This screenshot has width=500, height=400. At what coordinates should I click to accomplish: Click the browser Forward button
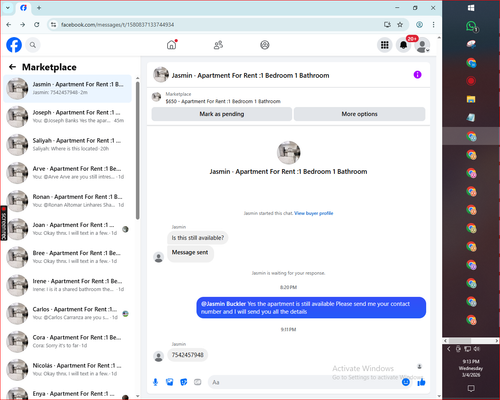pos(23,25)
